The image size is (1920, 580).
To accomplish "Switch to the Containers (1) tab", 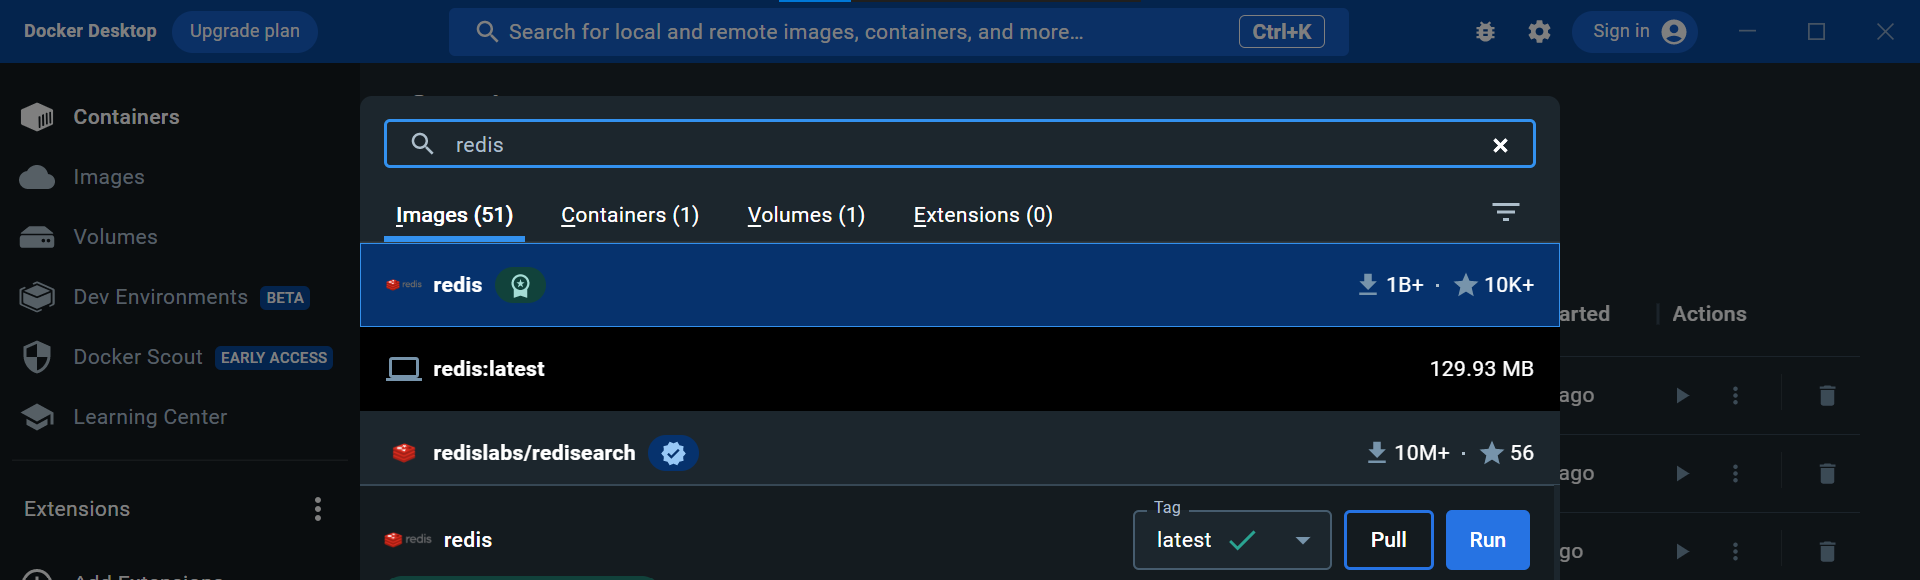I will [x=630, y=215].
